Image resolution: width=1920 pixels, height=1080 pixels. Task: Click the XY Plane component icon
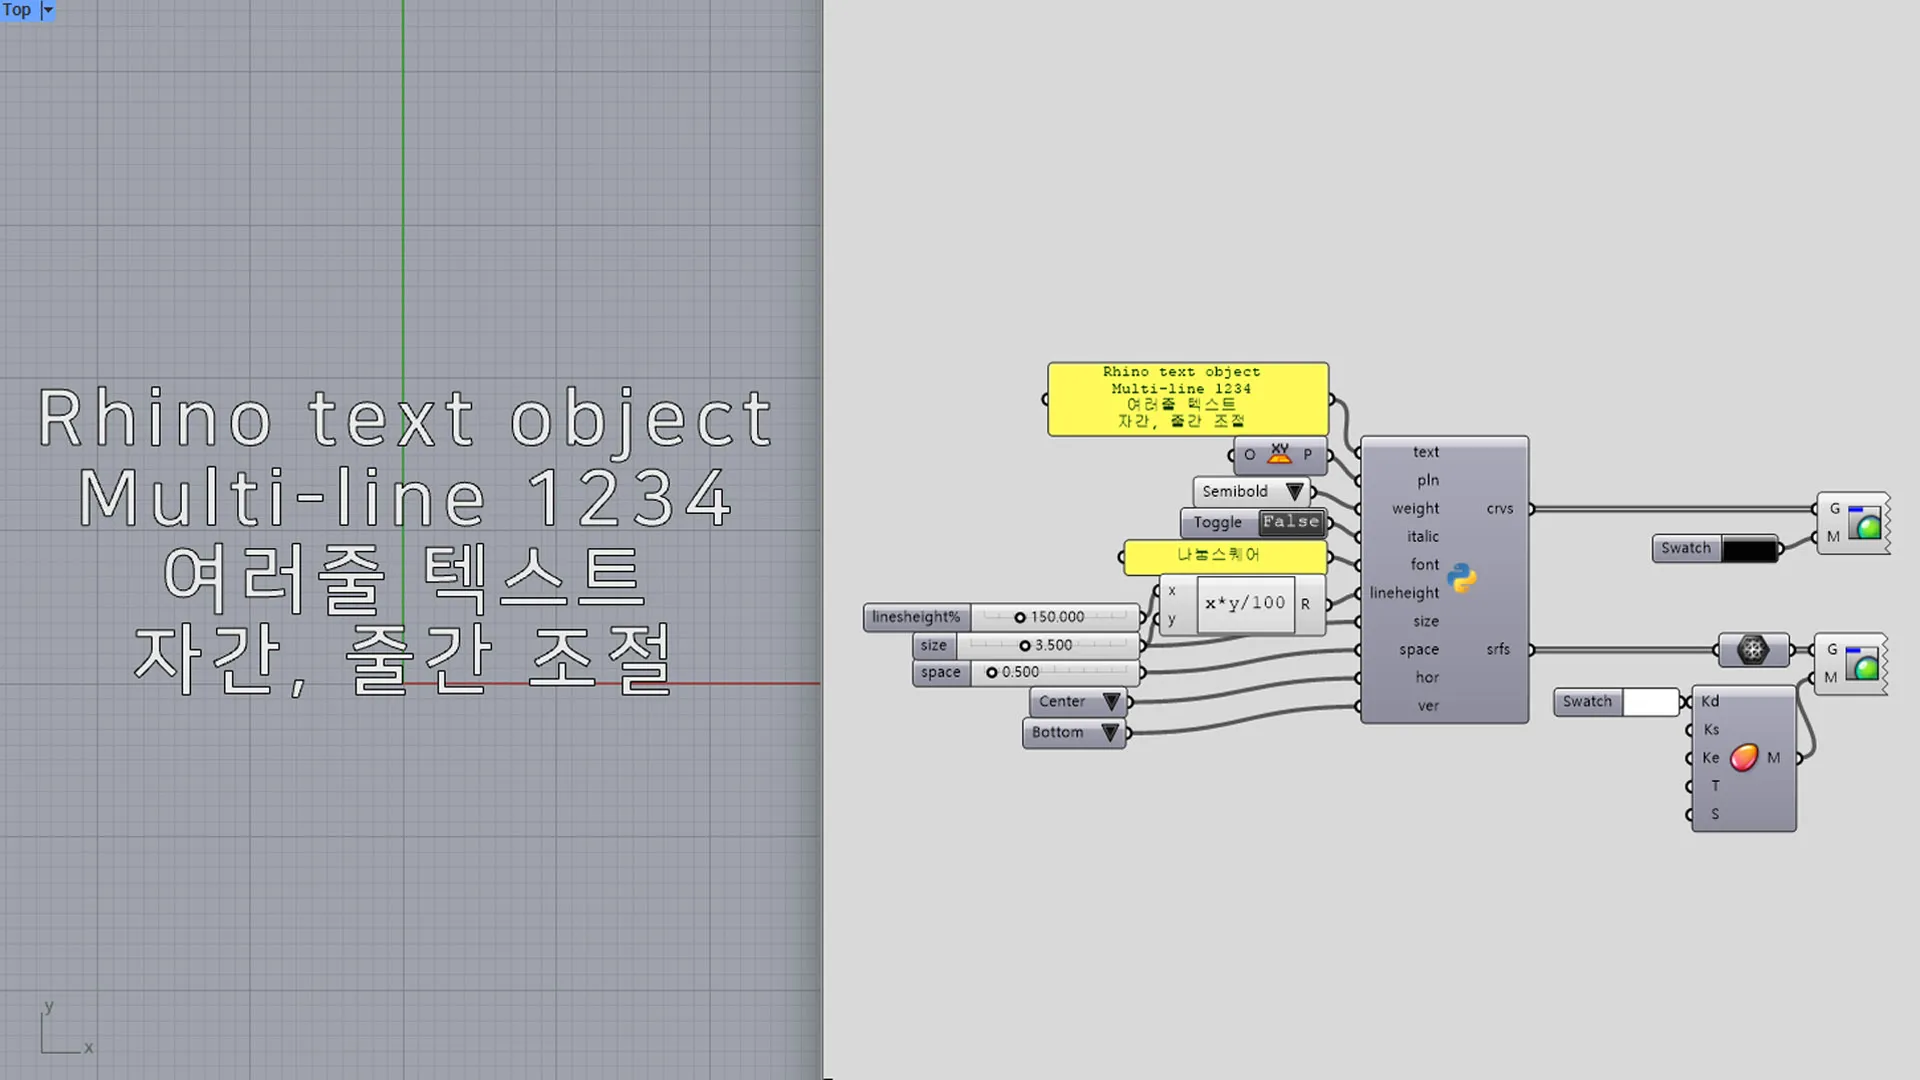click(1279, 454)
